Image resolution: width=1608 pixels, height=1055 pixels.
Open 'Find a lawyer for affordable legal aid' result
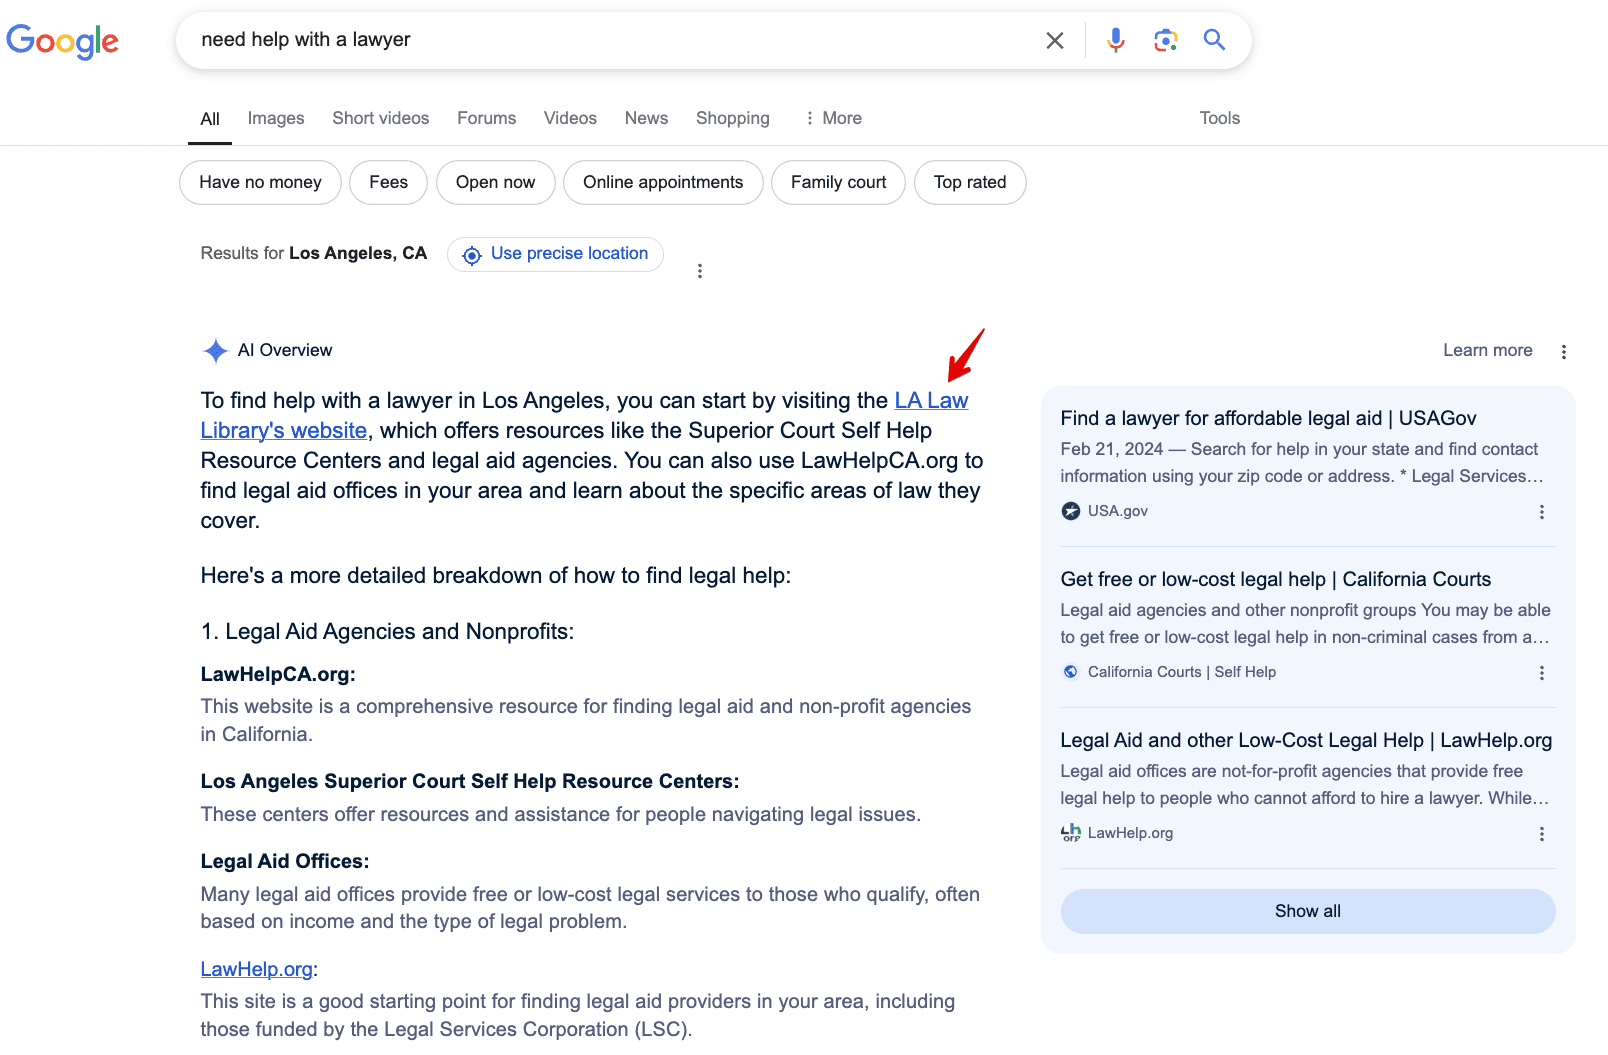coord(1268,418)
